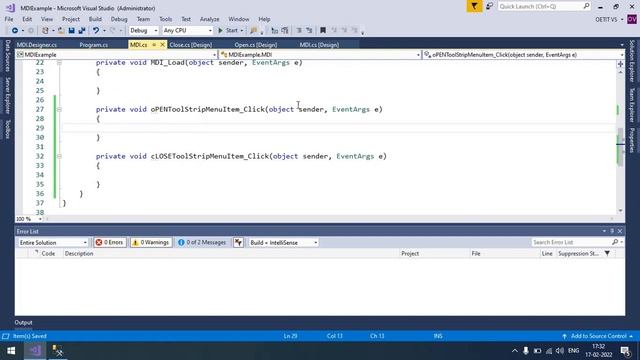The image size is (640, 360).
Task: Open the Windows notification center icon
Action: [625, 351]
